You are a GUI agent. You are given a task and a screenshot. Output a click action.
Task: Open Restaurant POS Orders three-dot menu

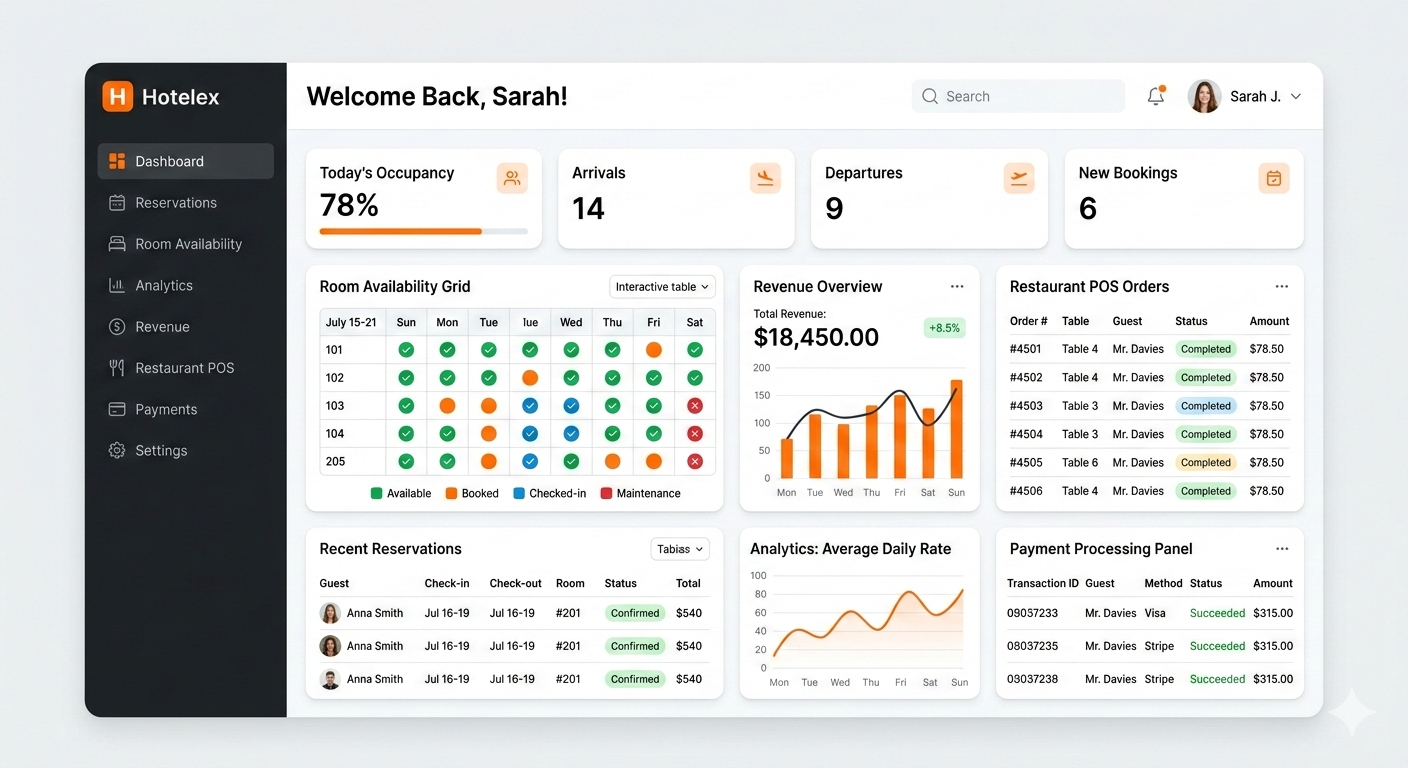[1282, 287]
